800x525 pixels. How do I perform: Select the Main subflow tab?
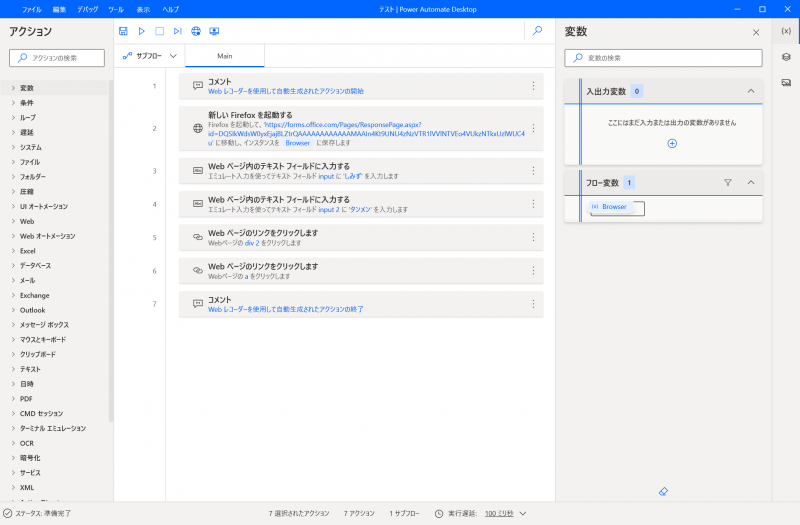pos(224,56)
